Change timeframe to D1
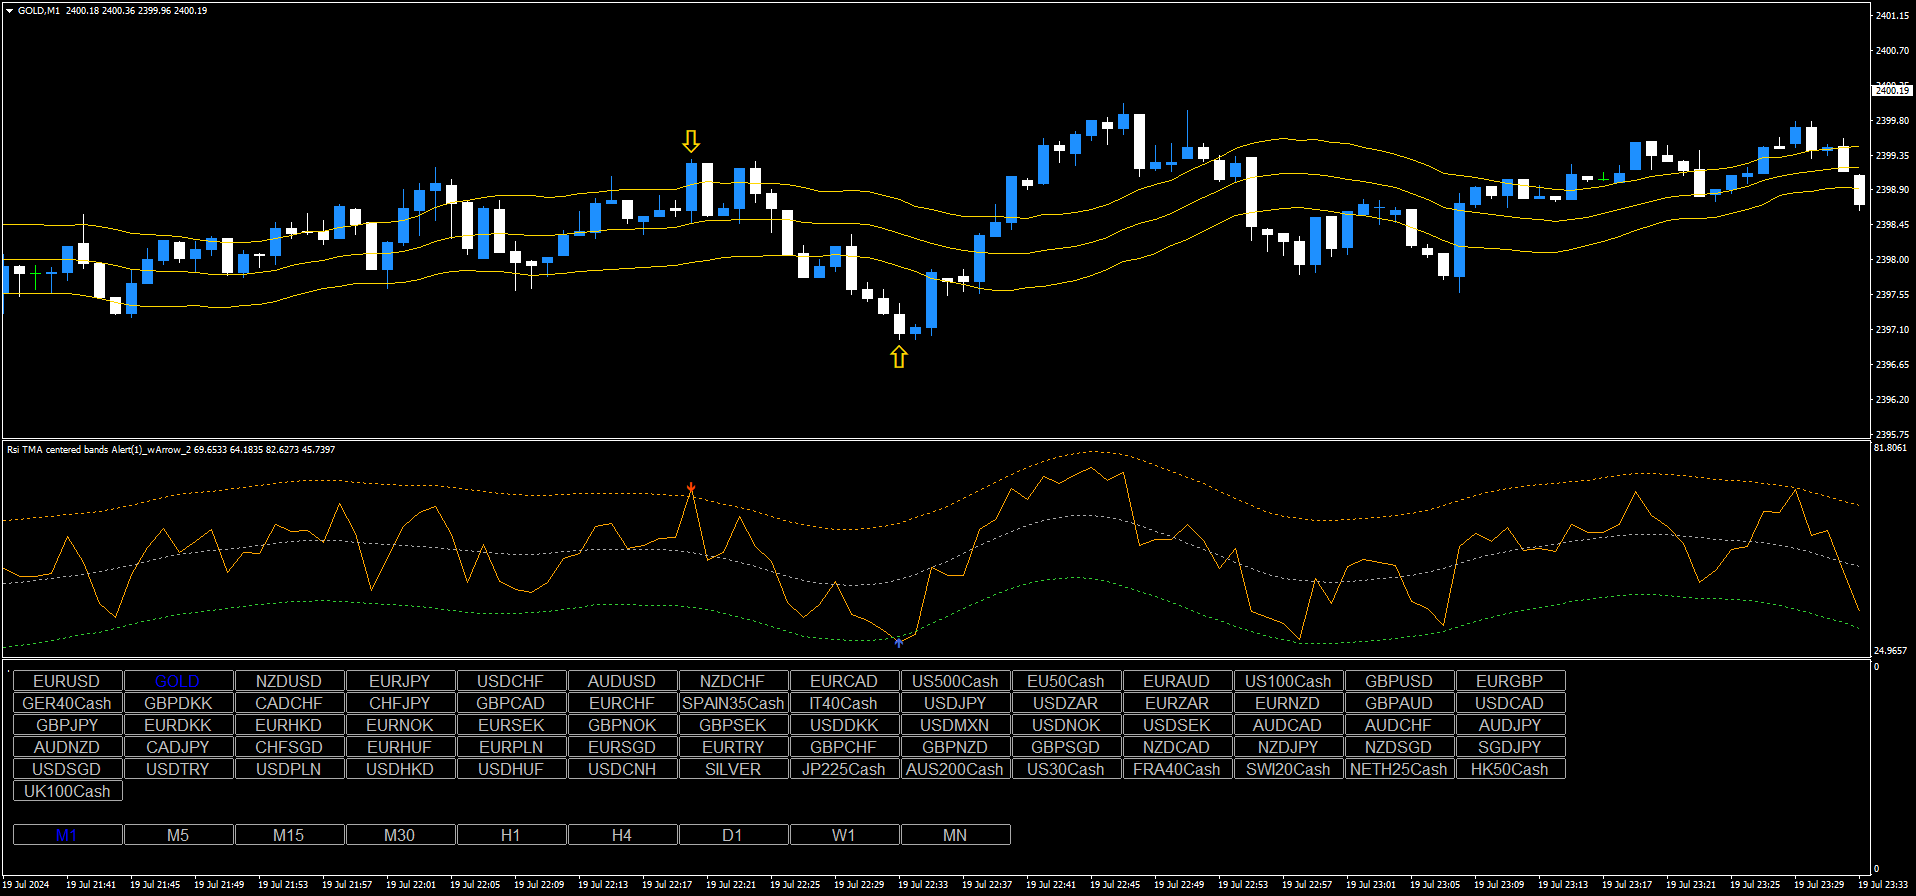 point(733,835)
